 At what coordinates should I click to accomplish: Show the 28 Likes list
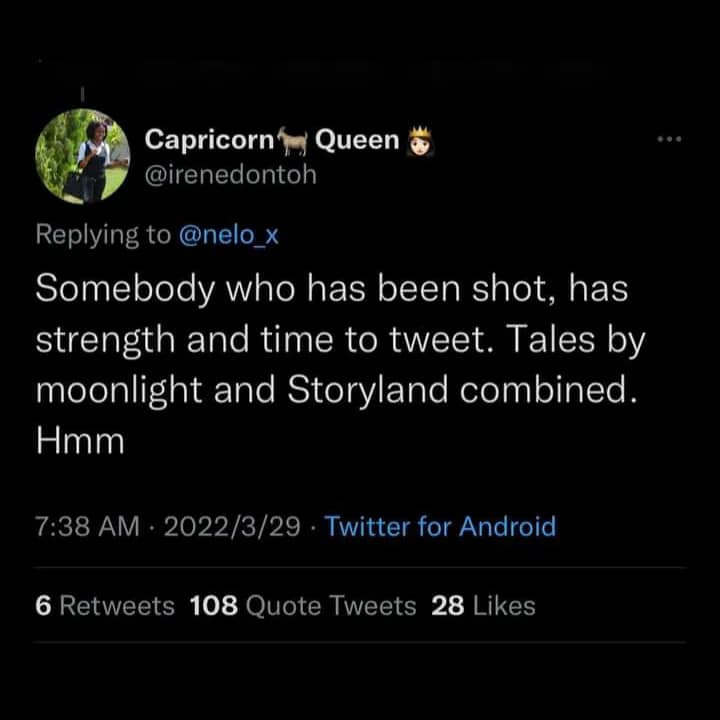pyautogui.click(x=483, y=605)
